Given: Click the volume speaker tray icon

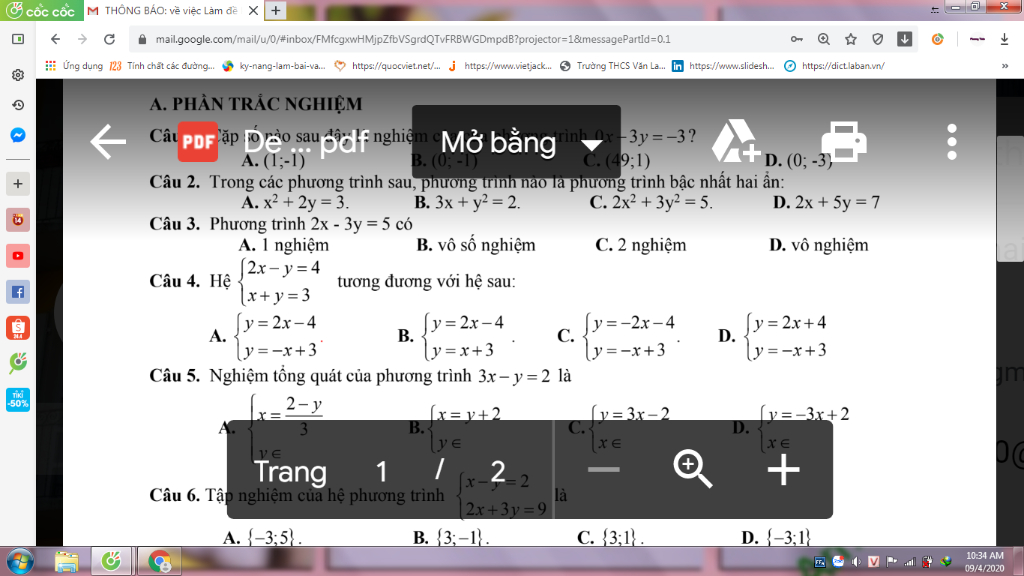Looking at the screenshot, I should [x=856, y=562].
